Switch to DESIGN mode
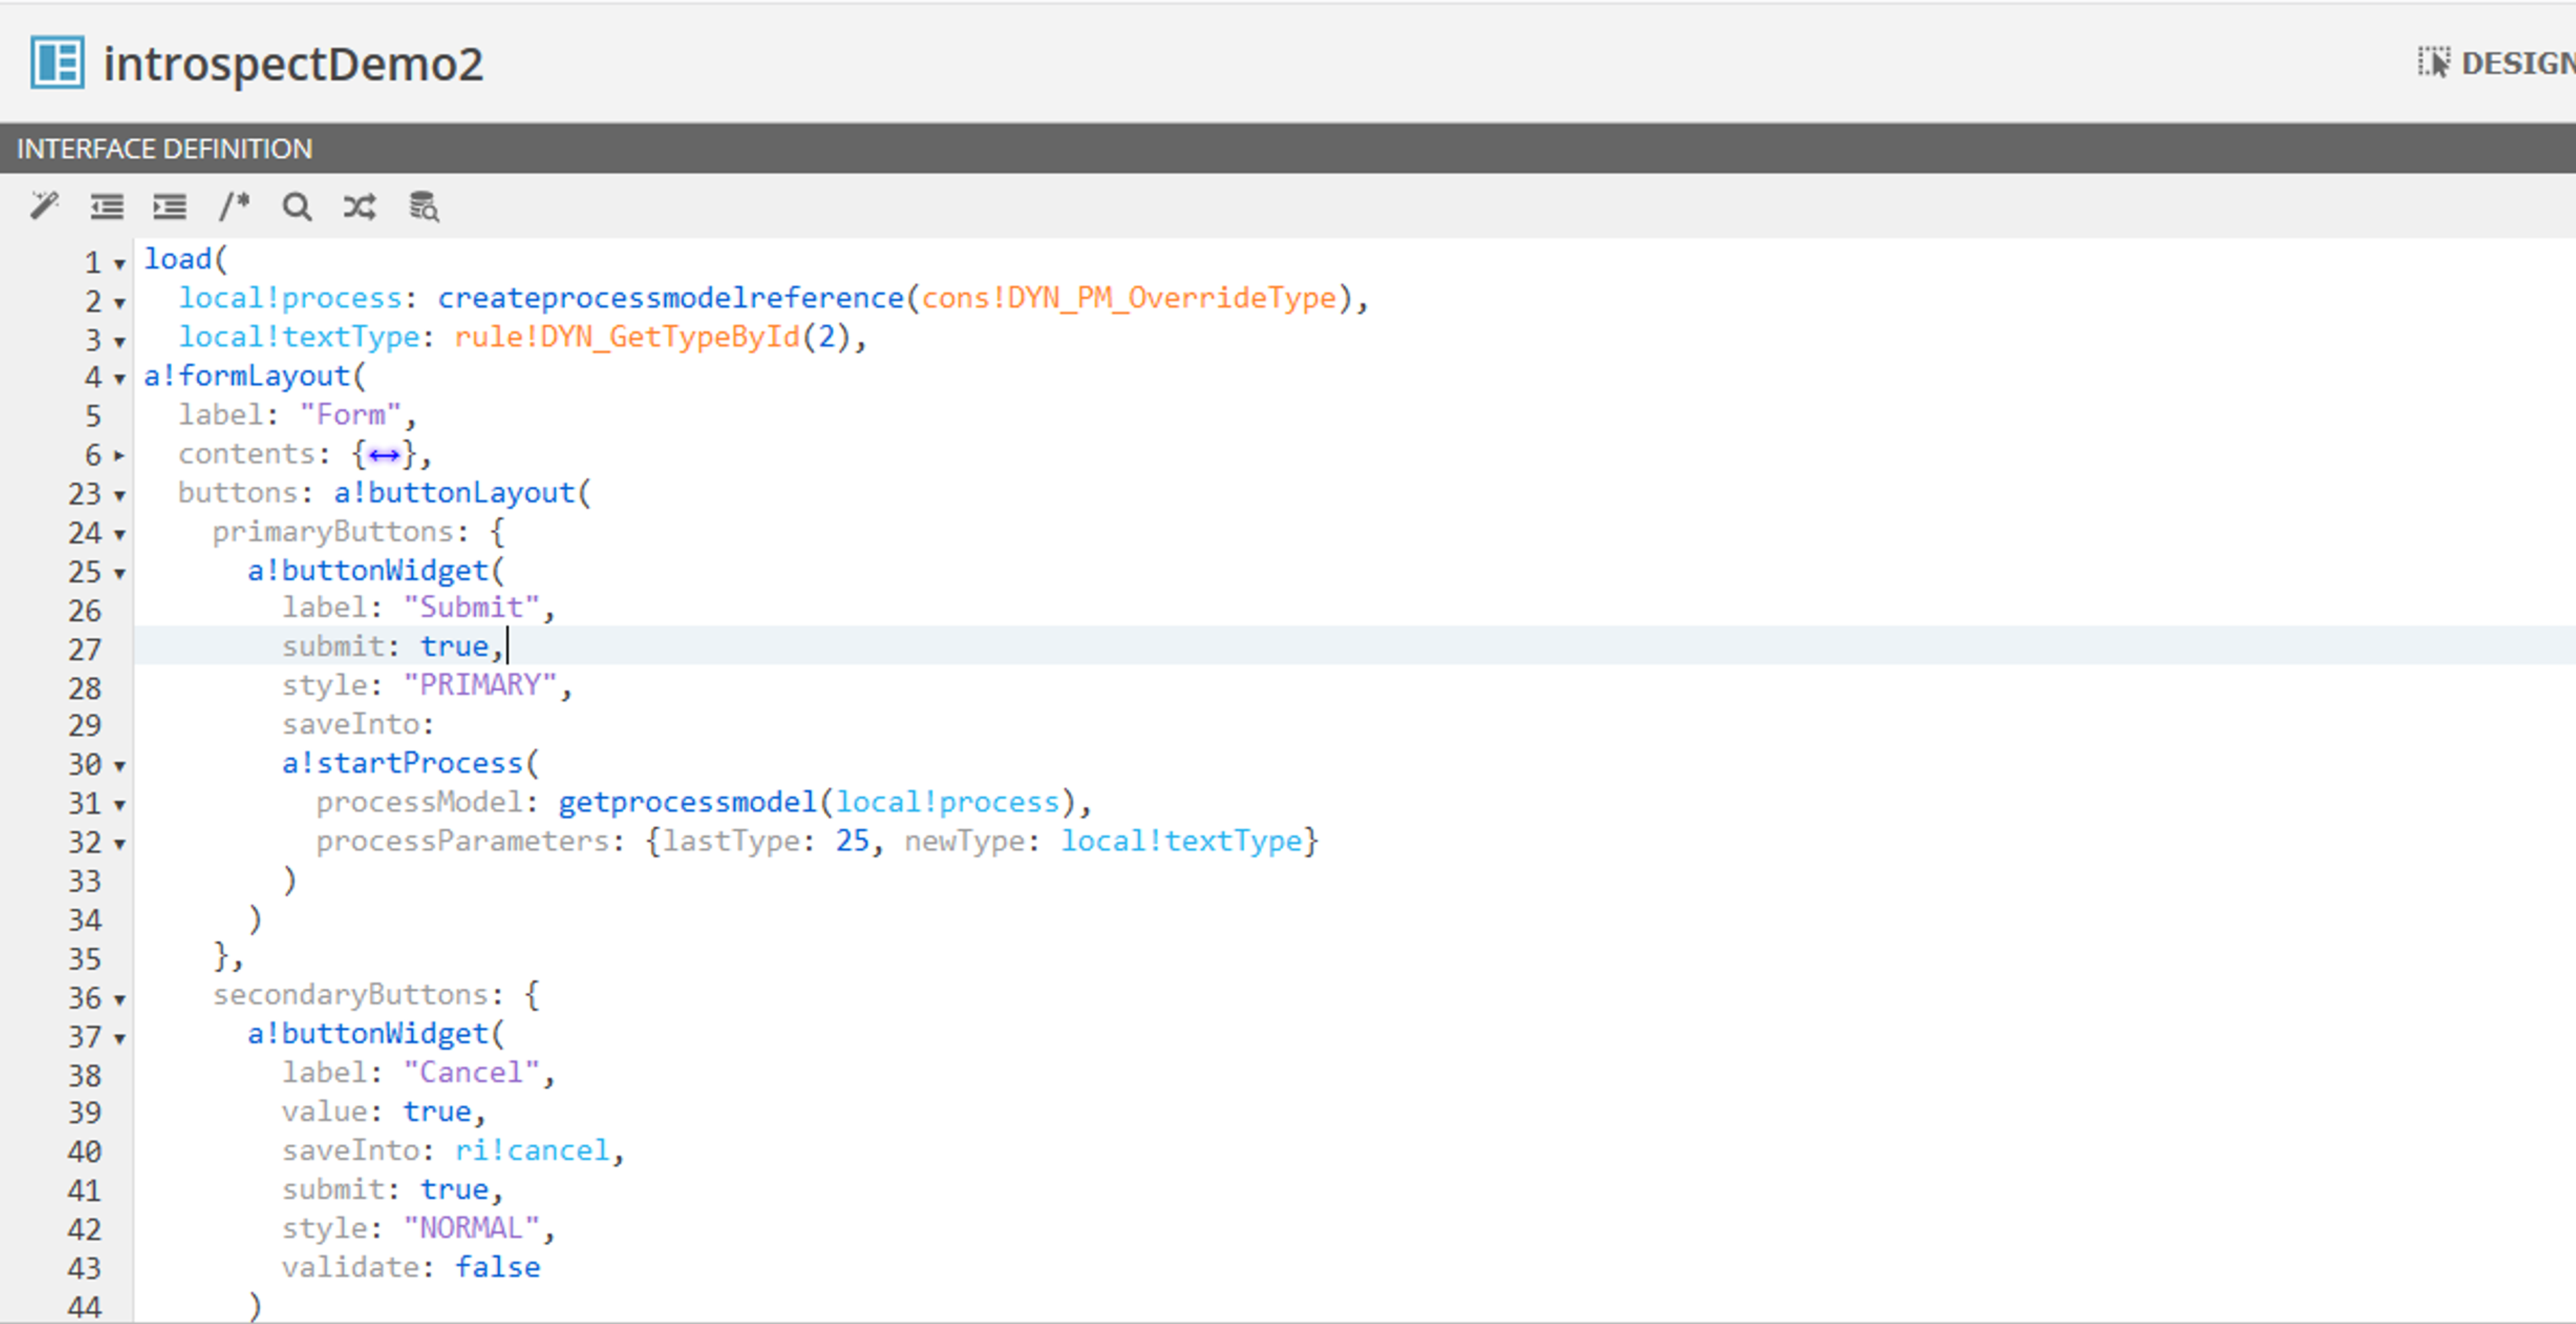2576x1324 pixels. 2497,63
